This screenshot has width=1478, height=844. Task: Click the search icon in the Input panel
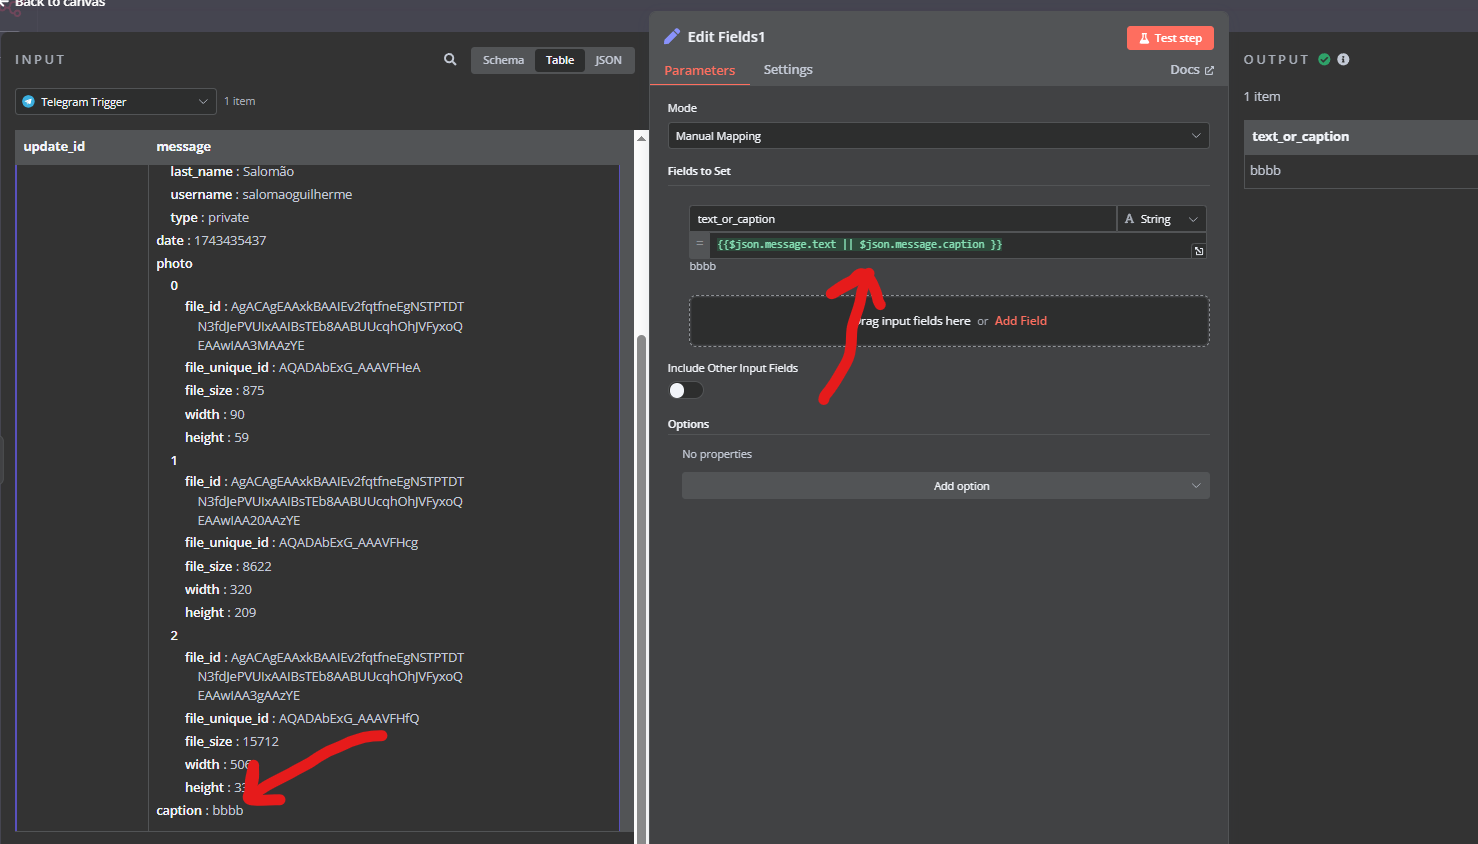coord(450,60)
